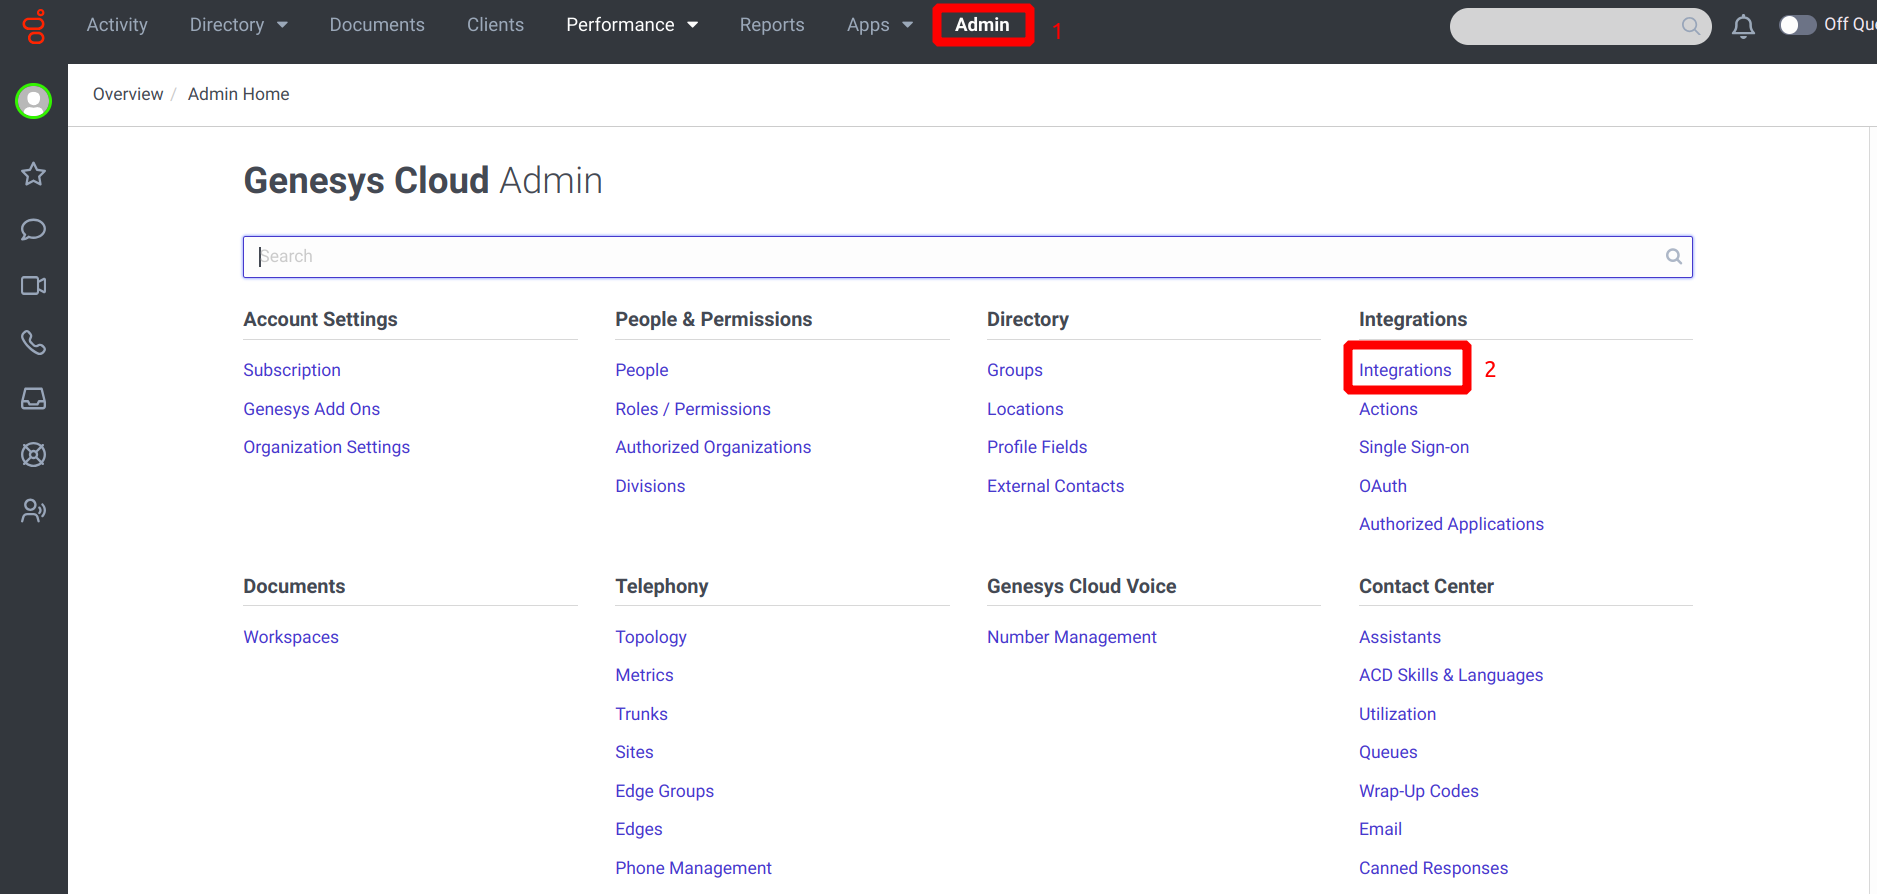Open the chat bubble icon
The width and height of the screenshot is (1877, 894).
pos(34,230)
